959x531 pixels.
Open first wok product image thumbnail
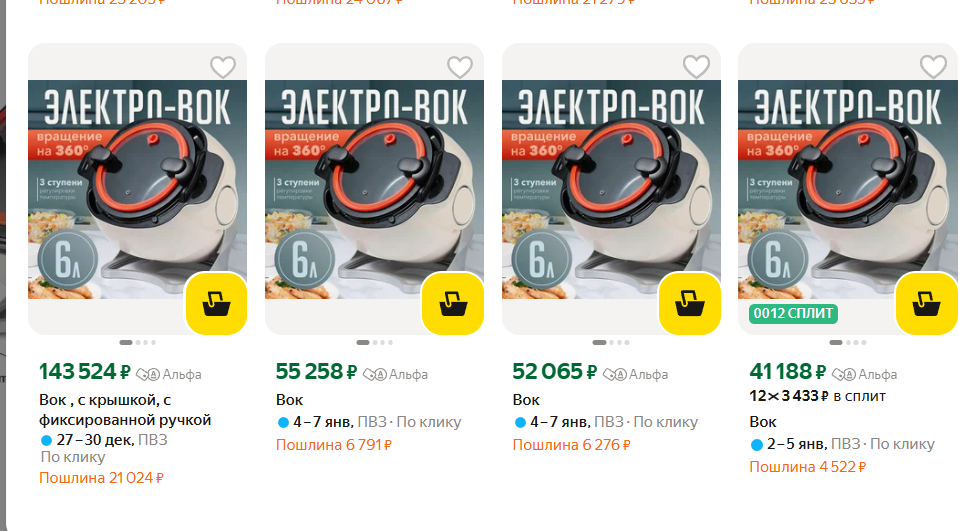pyautogui.click(x=138, y=190)
